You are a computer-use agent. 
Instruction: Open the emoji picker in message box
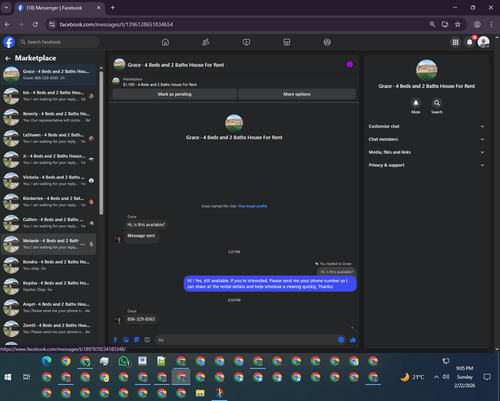click(341, 340)
